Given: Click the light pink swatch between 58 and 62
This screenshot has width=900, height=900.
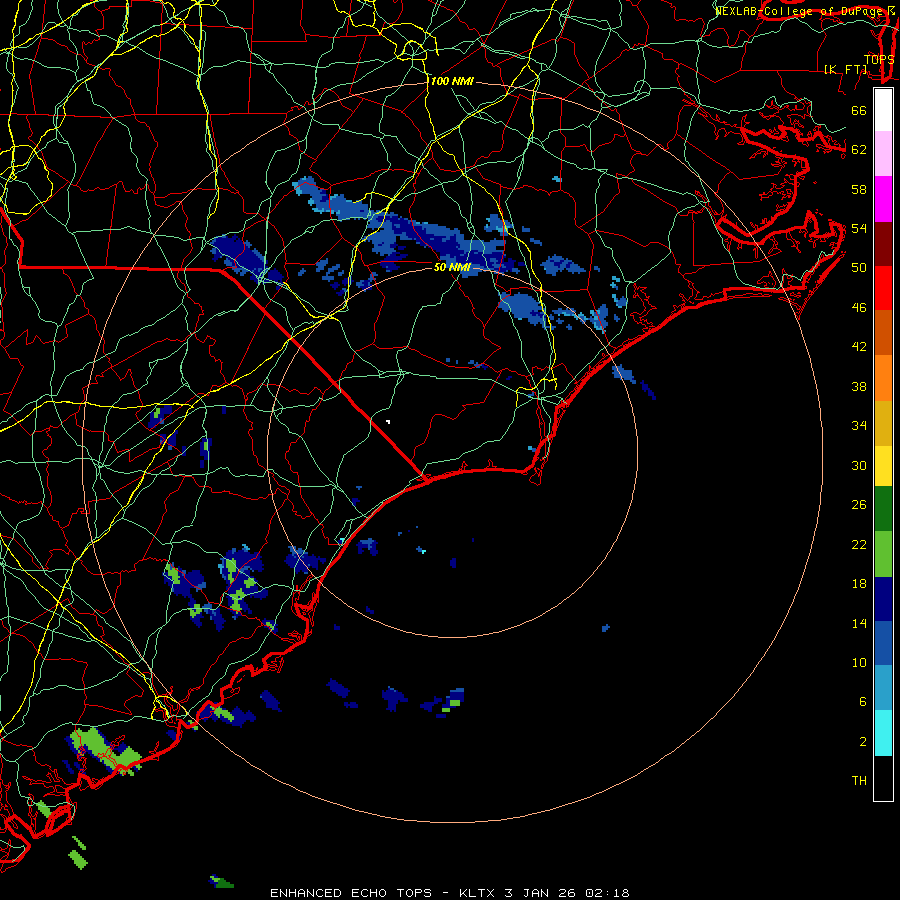Looking at the screenshot, I should [883, 154].
